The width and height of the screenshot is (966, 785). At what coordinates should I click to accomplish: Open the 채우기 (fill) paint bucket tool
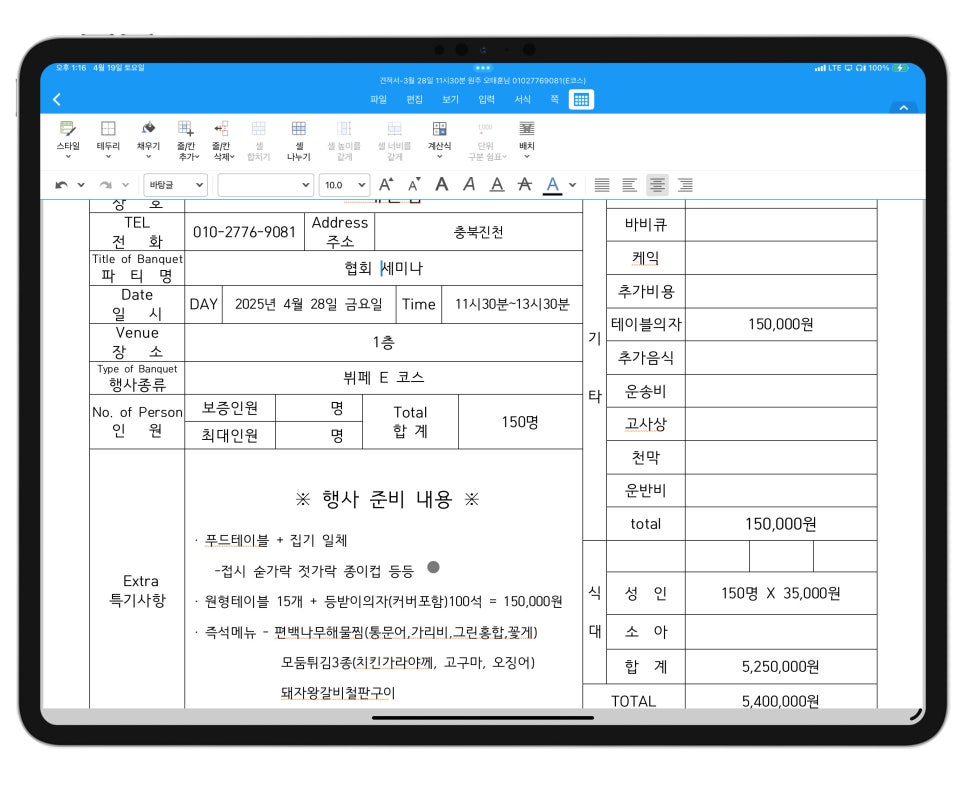click(148, 139)
